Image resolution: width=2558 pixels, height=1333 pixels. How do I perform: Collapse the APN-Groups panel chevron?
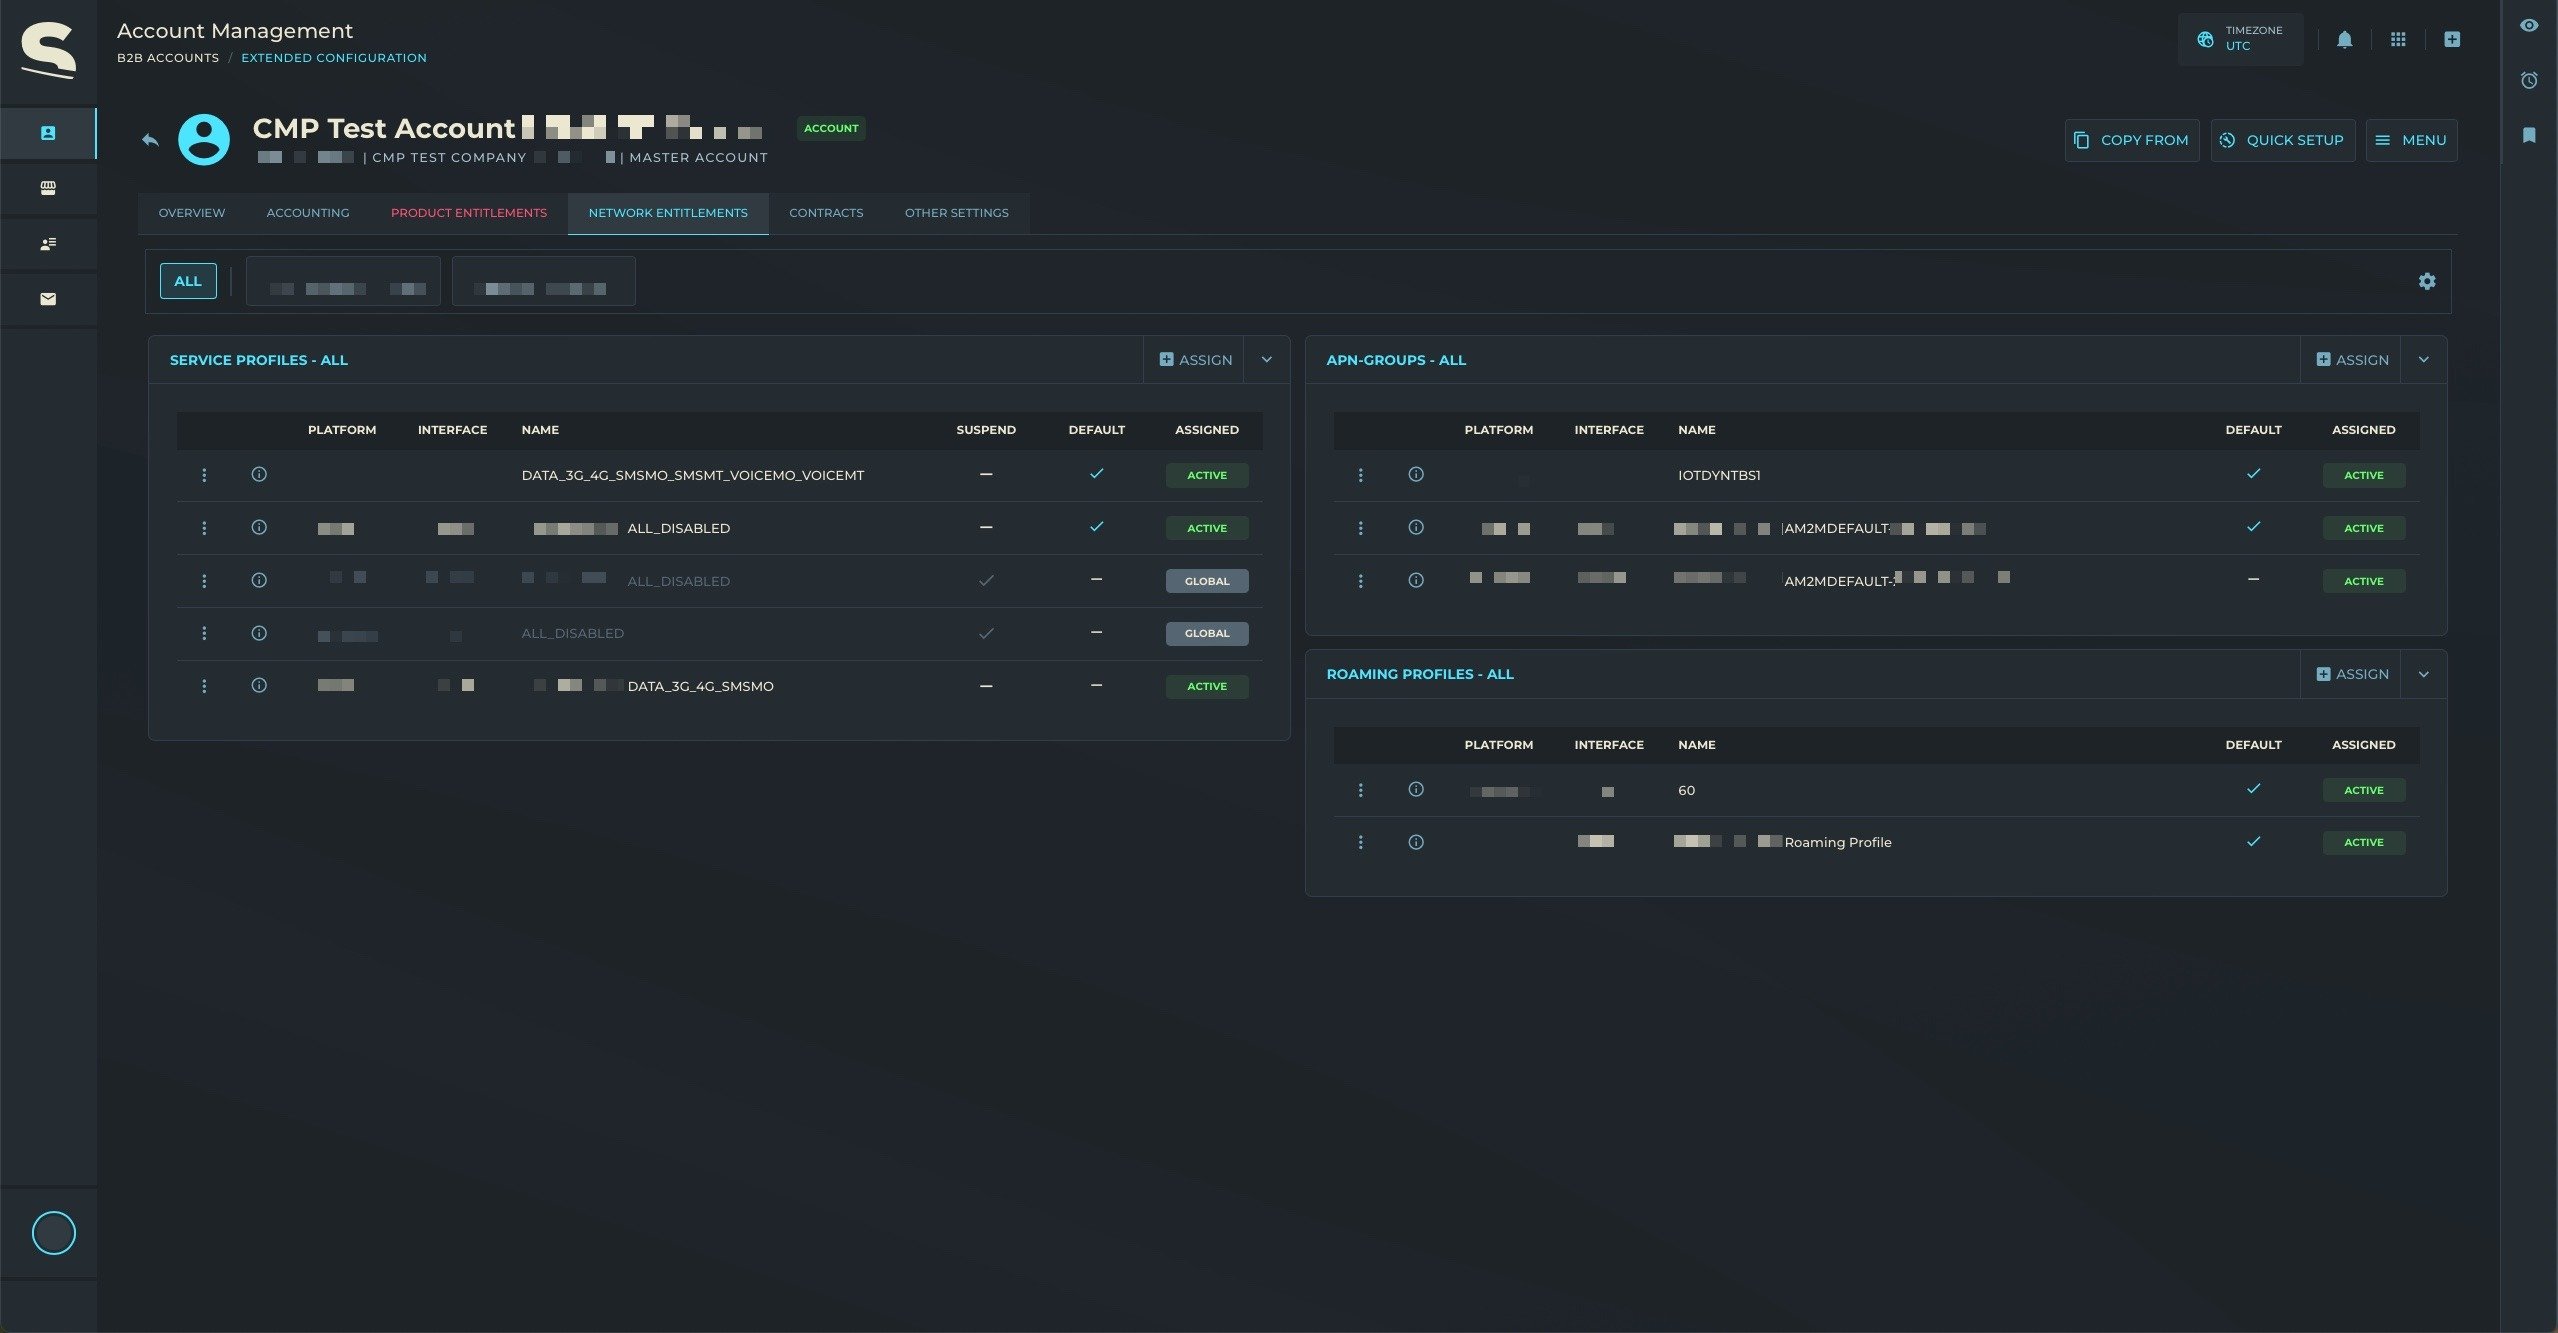point(2423,360)
